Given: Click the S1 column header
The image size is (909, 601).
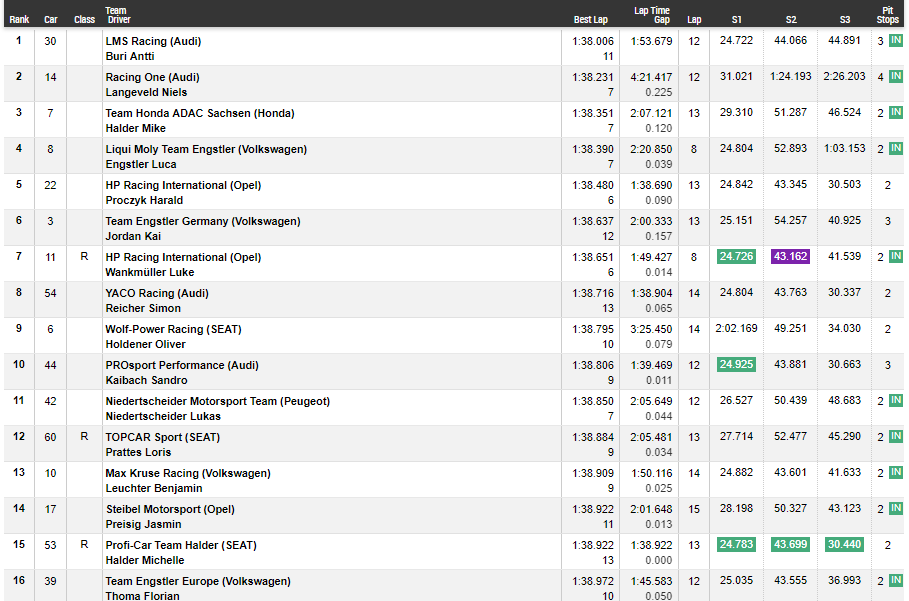Looking at the screenshot, I should (x=736, y=20).
